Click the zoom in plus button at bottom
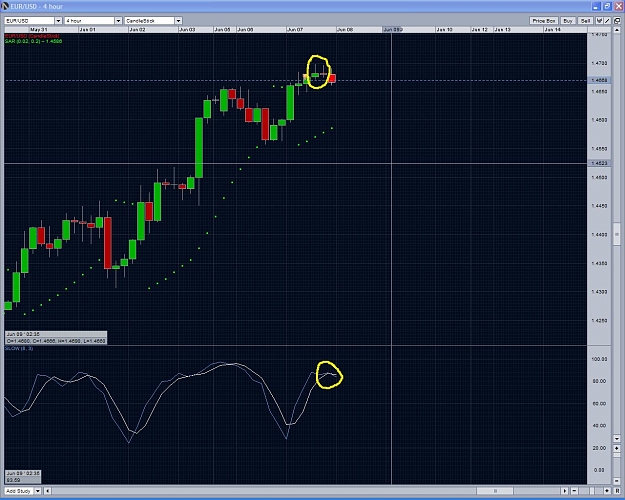 tap(607, 491)
